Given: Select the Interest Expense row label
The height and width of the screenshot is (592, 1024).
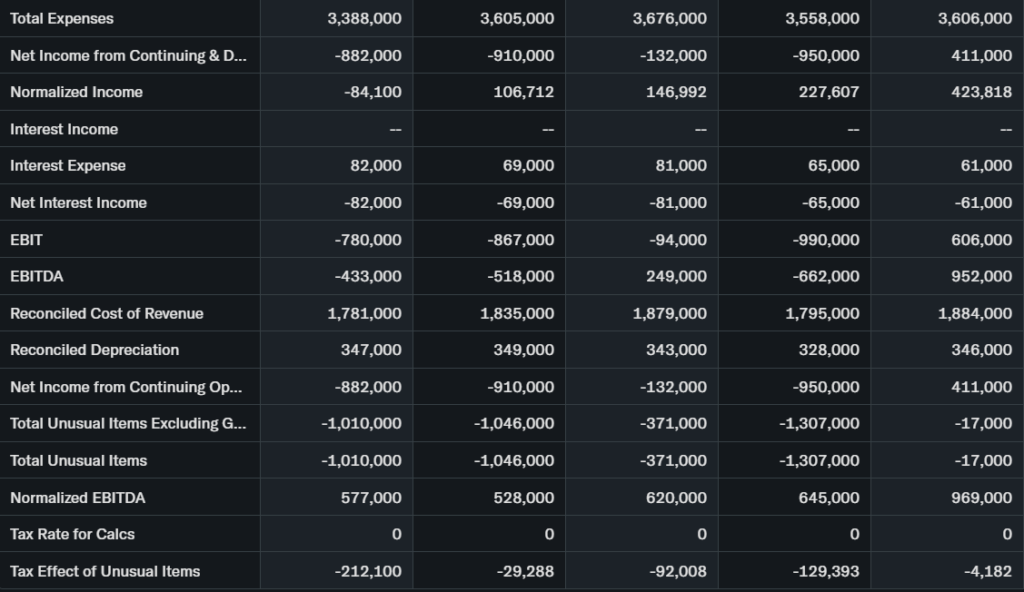Looking at the screenshot, I should [68, 166].
